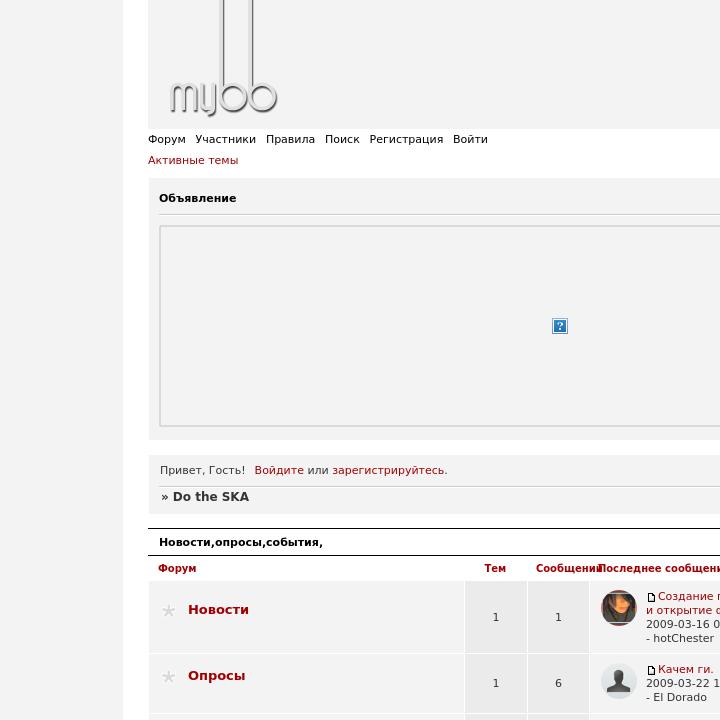
Task: View El Dorado's default avatar in Опросы row
Action: (x=619, y=681)
